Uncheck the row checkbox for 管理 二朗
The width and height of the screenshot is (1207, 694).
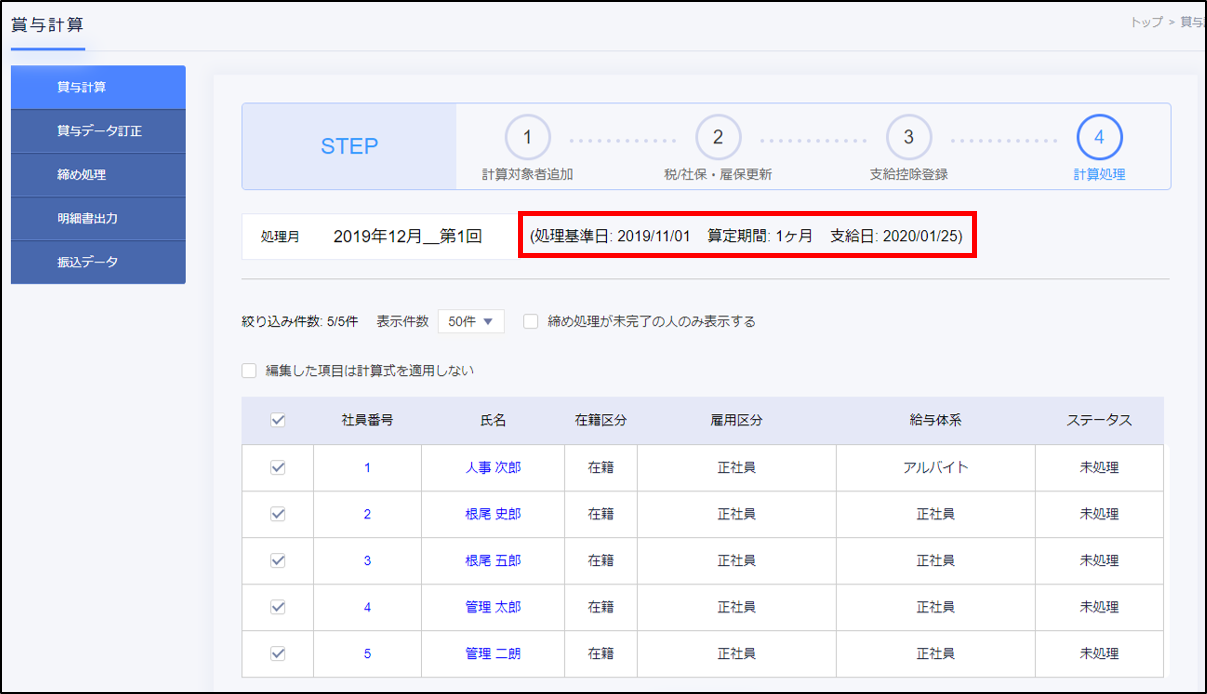pyautogui.click(x=278, y=654)
